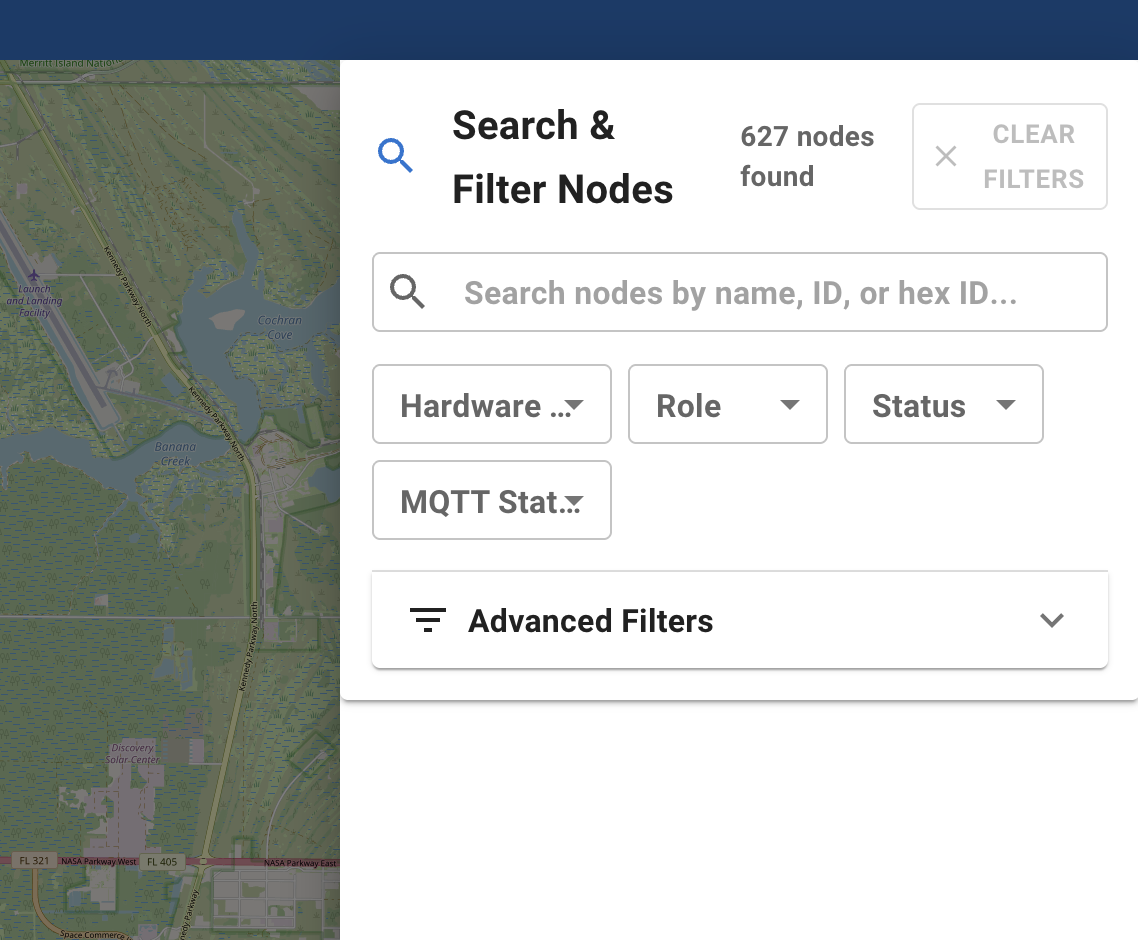Click the funnel icon next to Advanced Filters
The image size is (1138, 940).
(428, 620)
